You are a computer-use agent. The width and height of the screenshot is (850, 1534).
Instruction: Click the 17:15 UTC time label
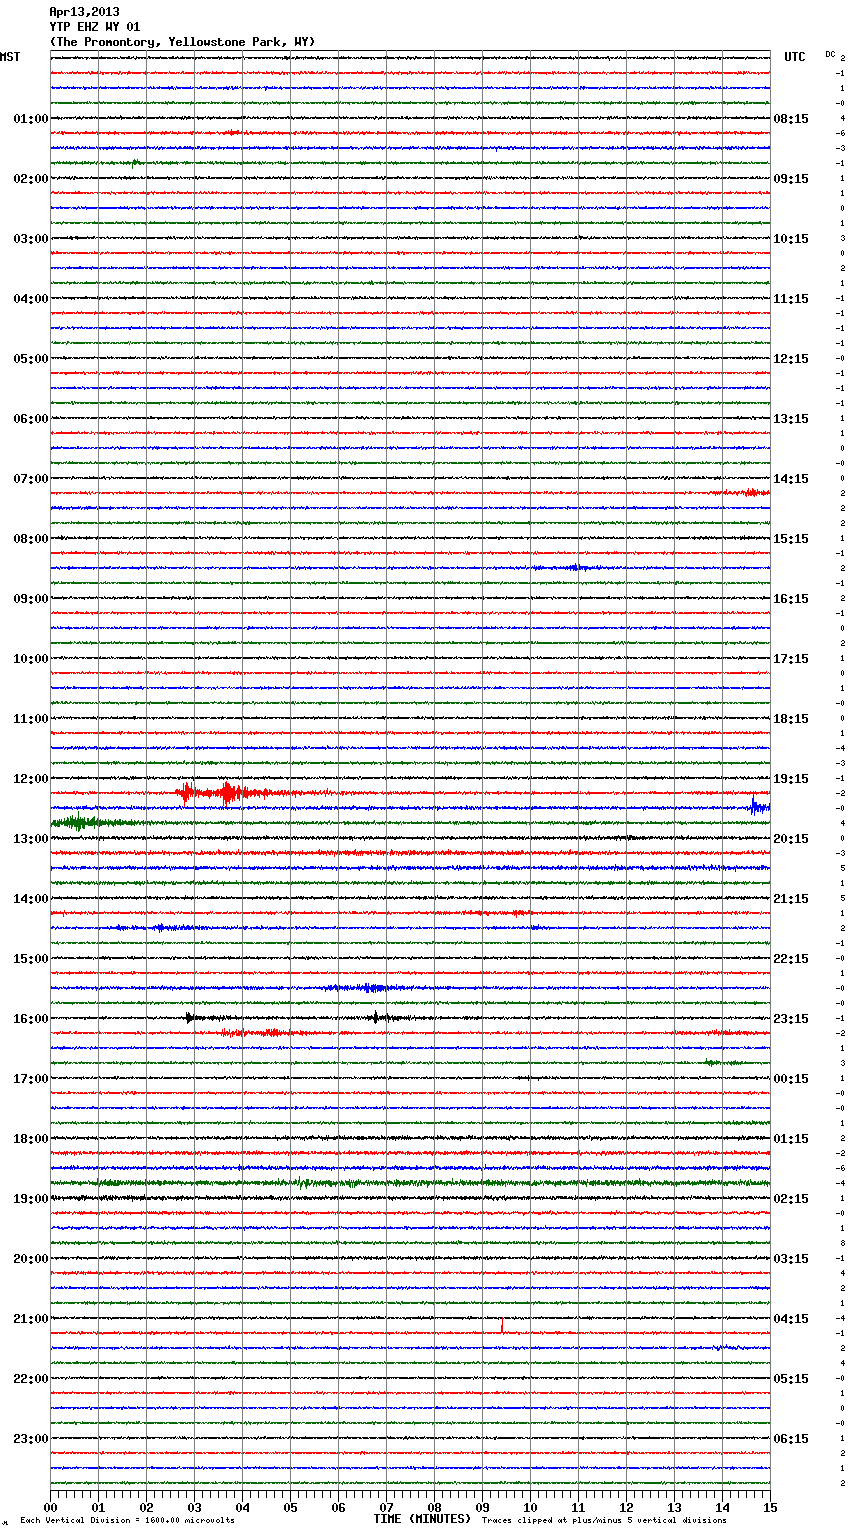(x=791, y=659)
